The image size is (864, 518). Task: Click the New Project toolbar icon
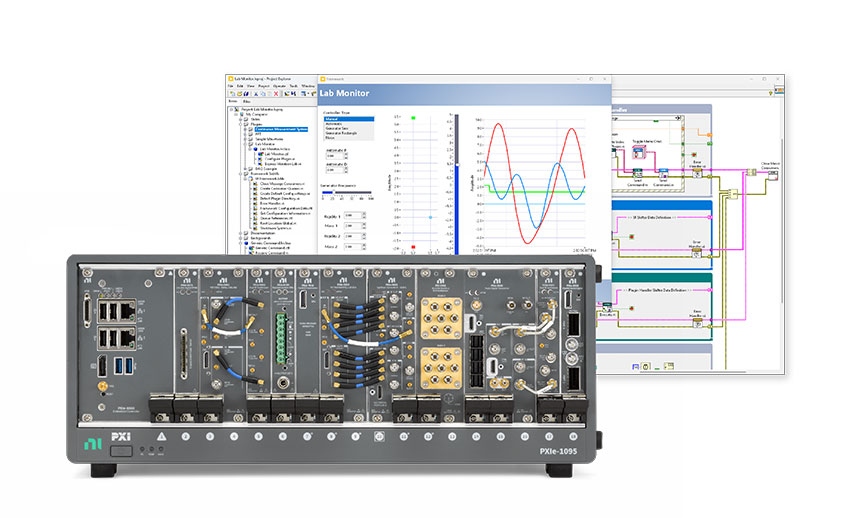coord(233,94)
